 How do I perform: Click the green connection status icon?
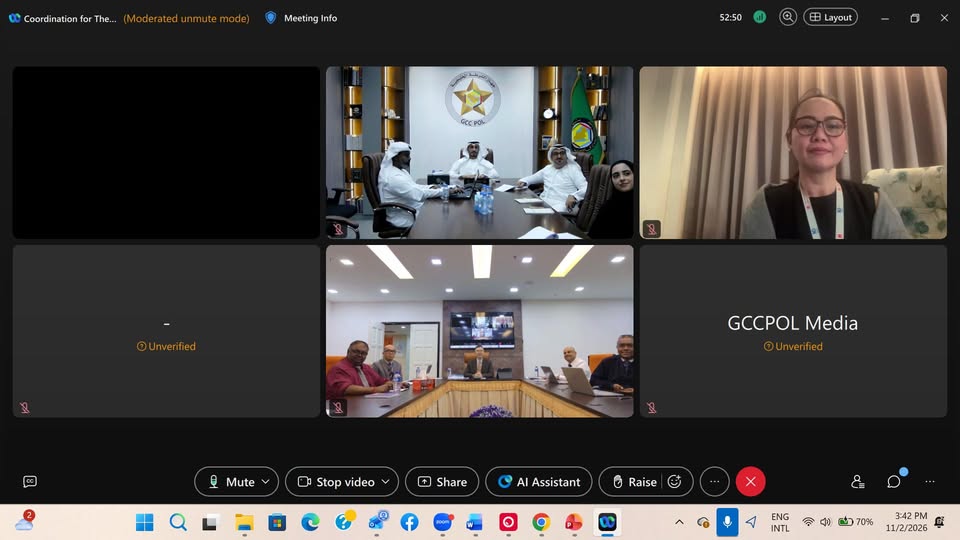pyautogui.click(x=760, y=17)
